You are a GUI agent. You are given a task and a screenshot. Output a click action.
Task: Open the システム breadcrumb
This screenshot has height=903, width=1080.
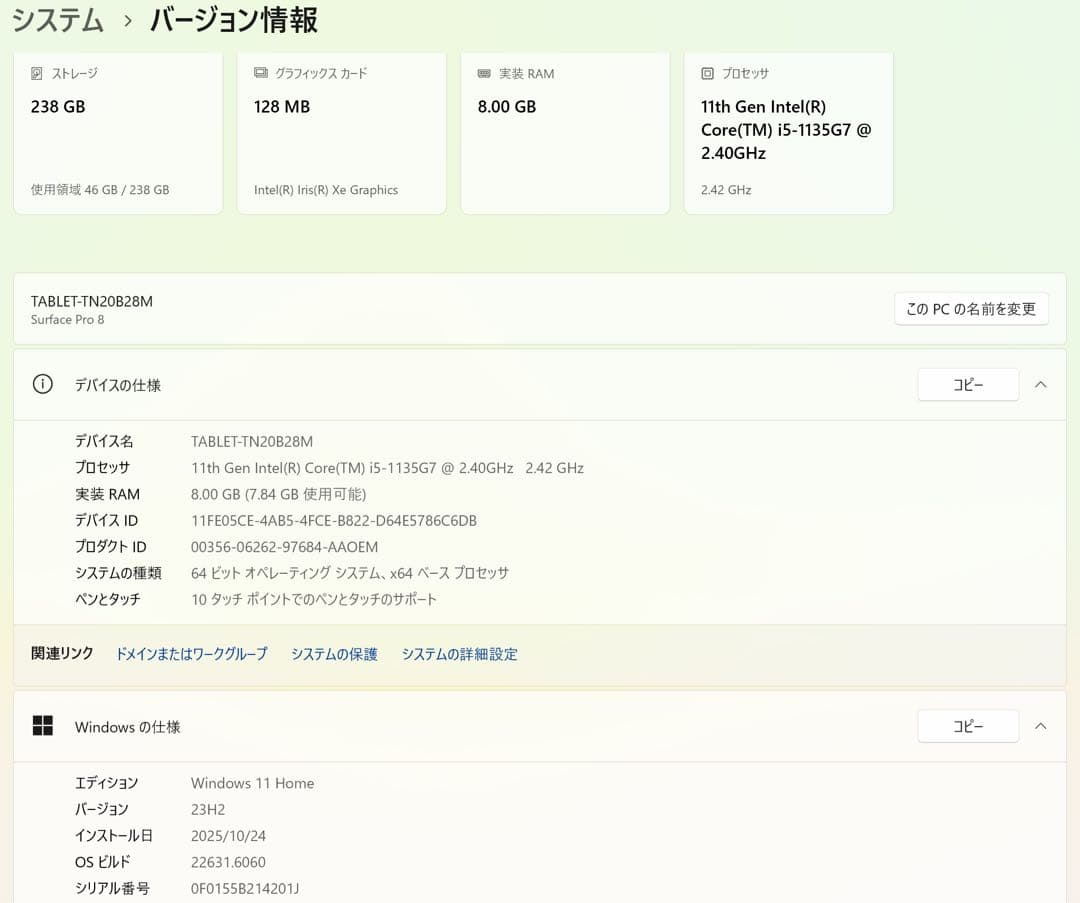pos(57,19)
